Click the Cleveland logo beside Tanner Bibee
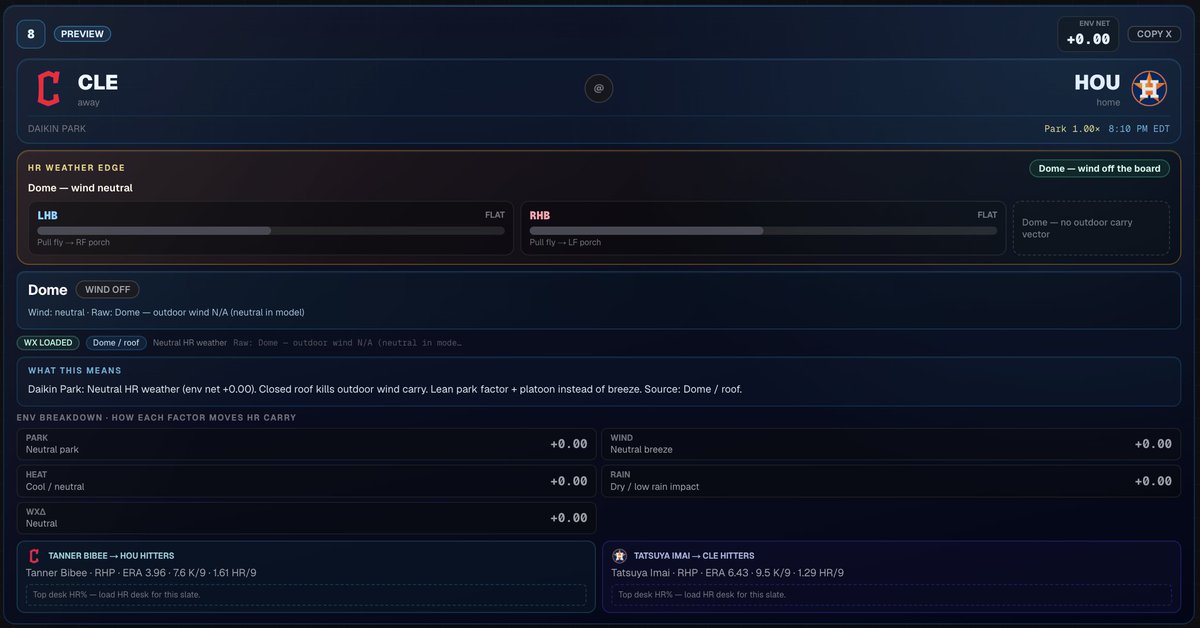The width and height of the screenshot is (1200, 628). coord(34,556)
